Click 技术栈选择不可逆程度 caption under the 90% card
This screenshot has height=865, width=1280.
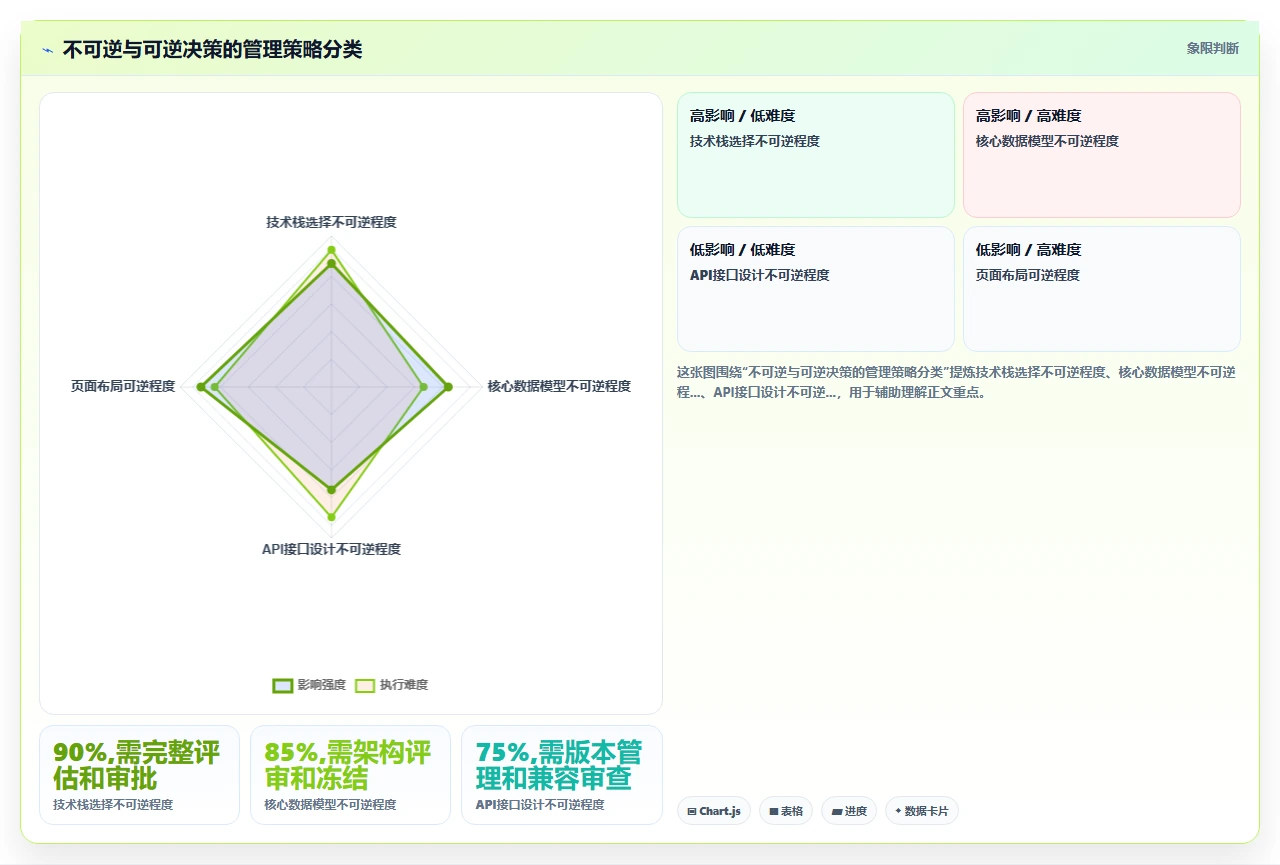click(113, 805)
